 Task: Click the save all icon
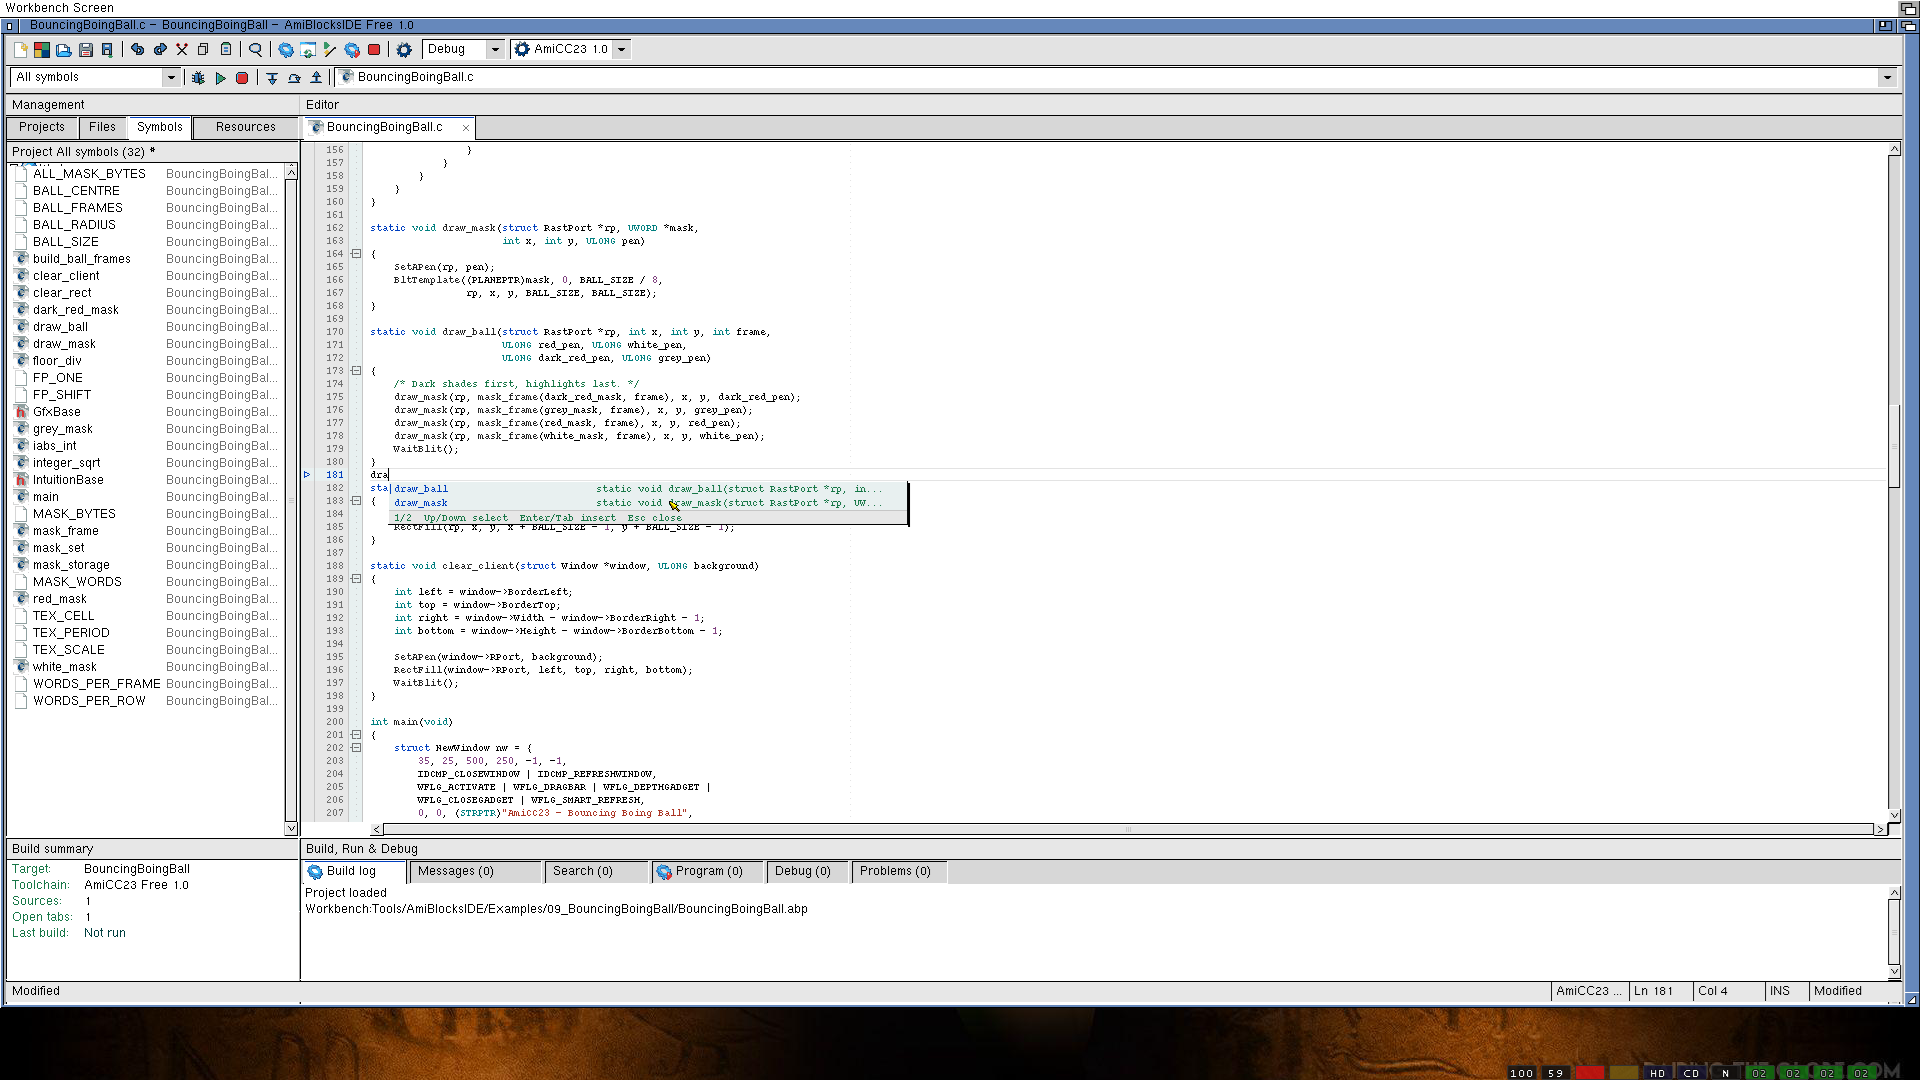(x=107, y=49)
